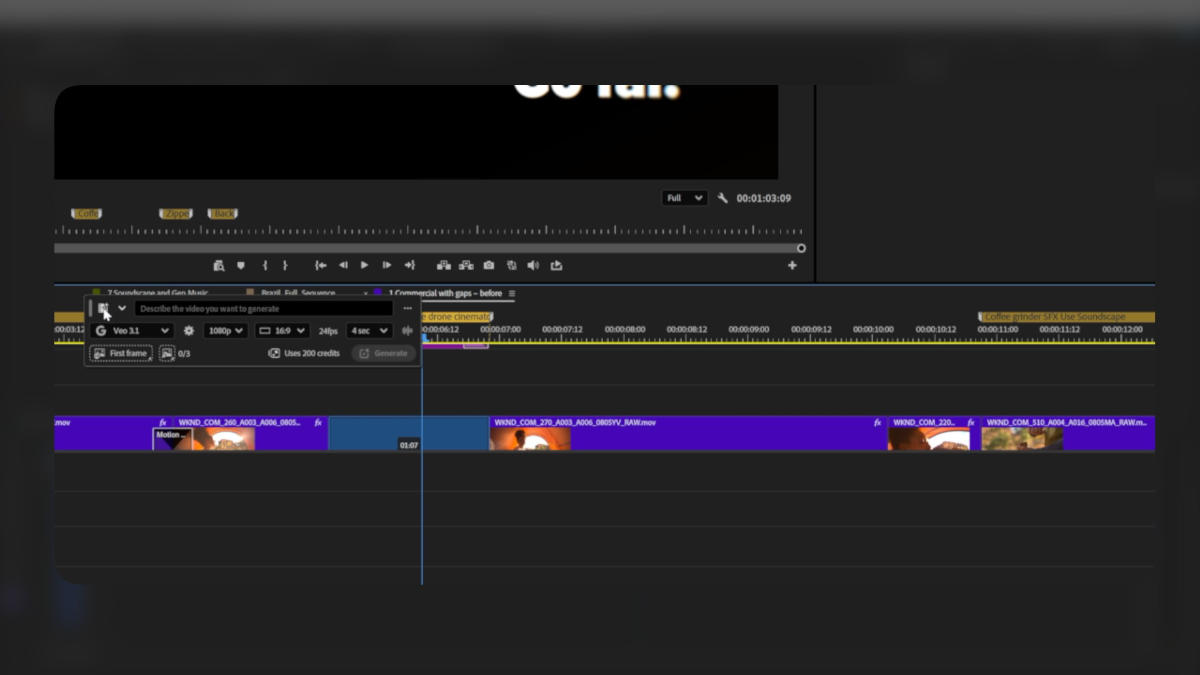
Task: Open the Veo 3.1 model dropdown
Action: [x=132, y=330]
